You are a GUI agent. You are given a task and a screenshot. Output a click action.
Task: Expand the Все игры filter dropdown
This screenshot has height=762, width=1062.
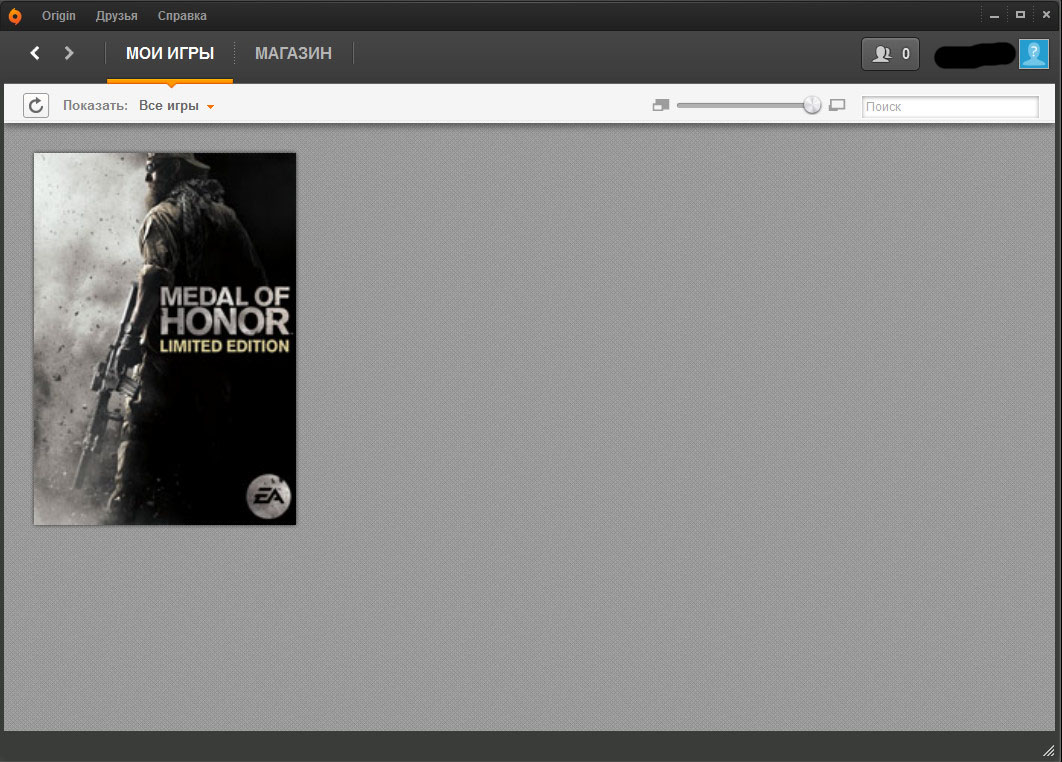click(177, 106)
